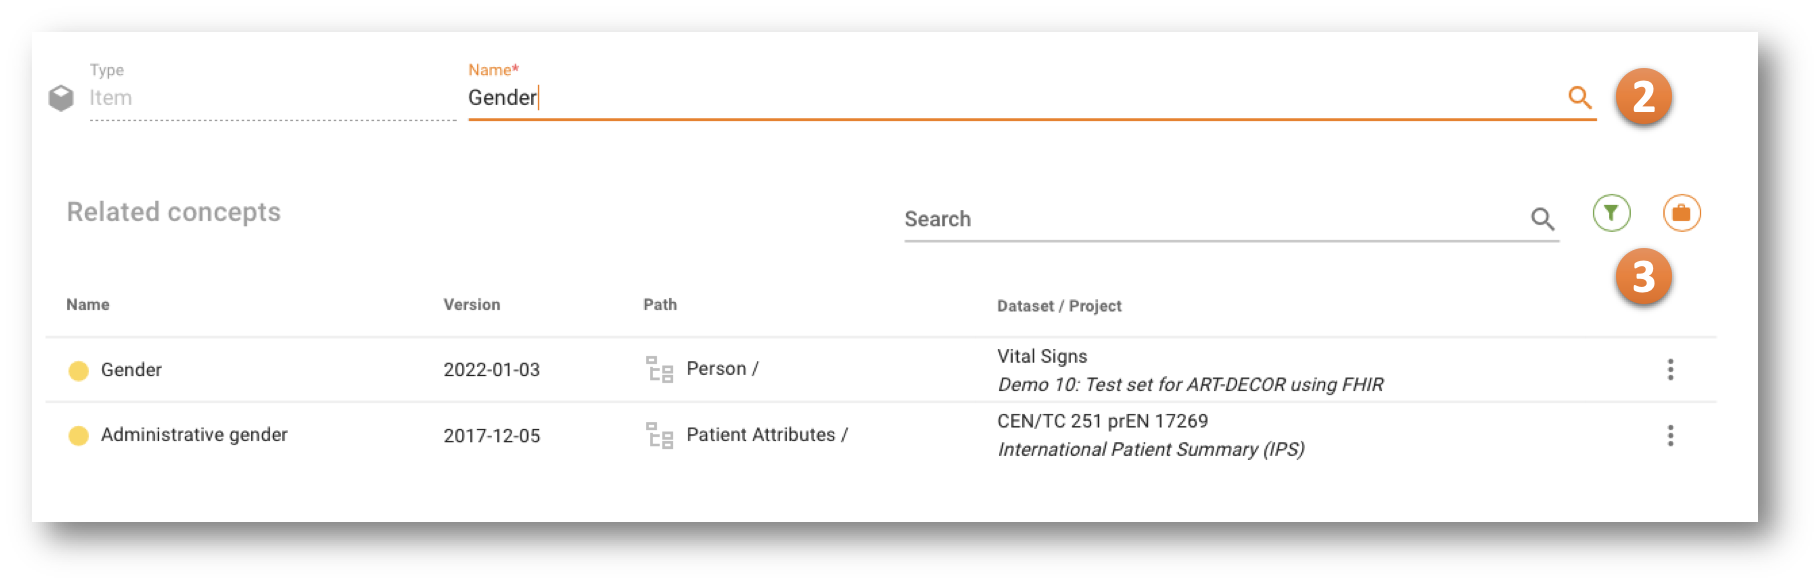This screenshot has width=1820, height=584.
Task: Click the cube Item type icon
Action: [61, 98]
